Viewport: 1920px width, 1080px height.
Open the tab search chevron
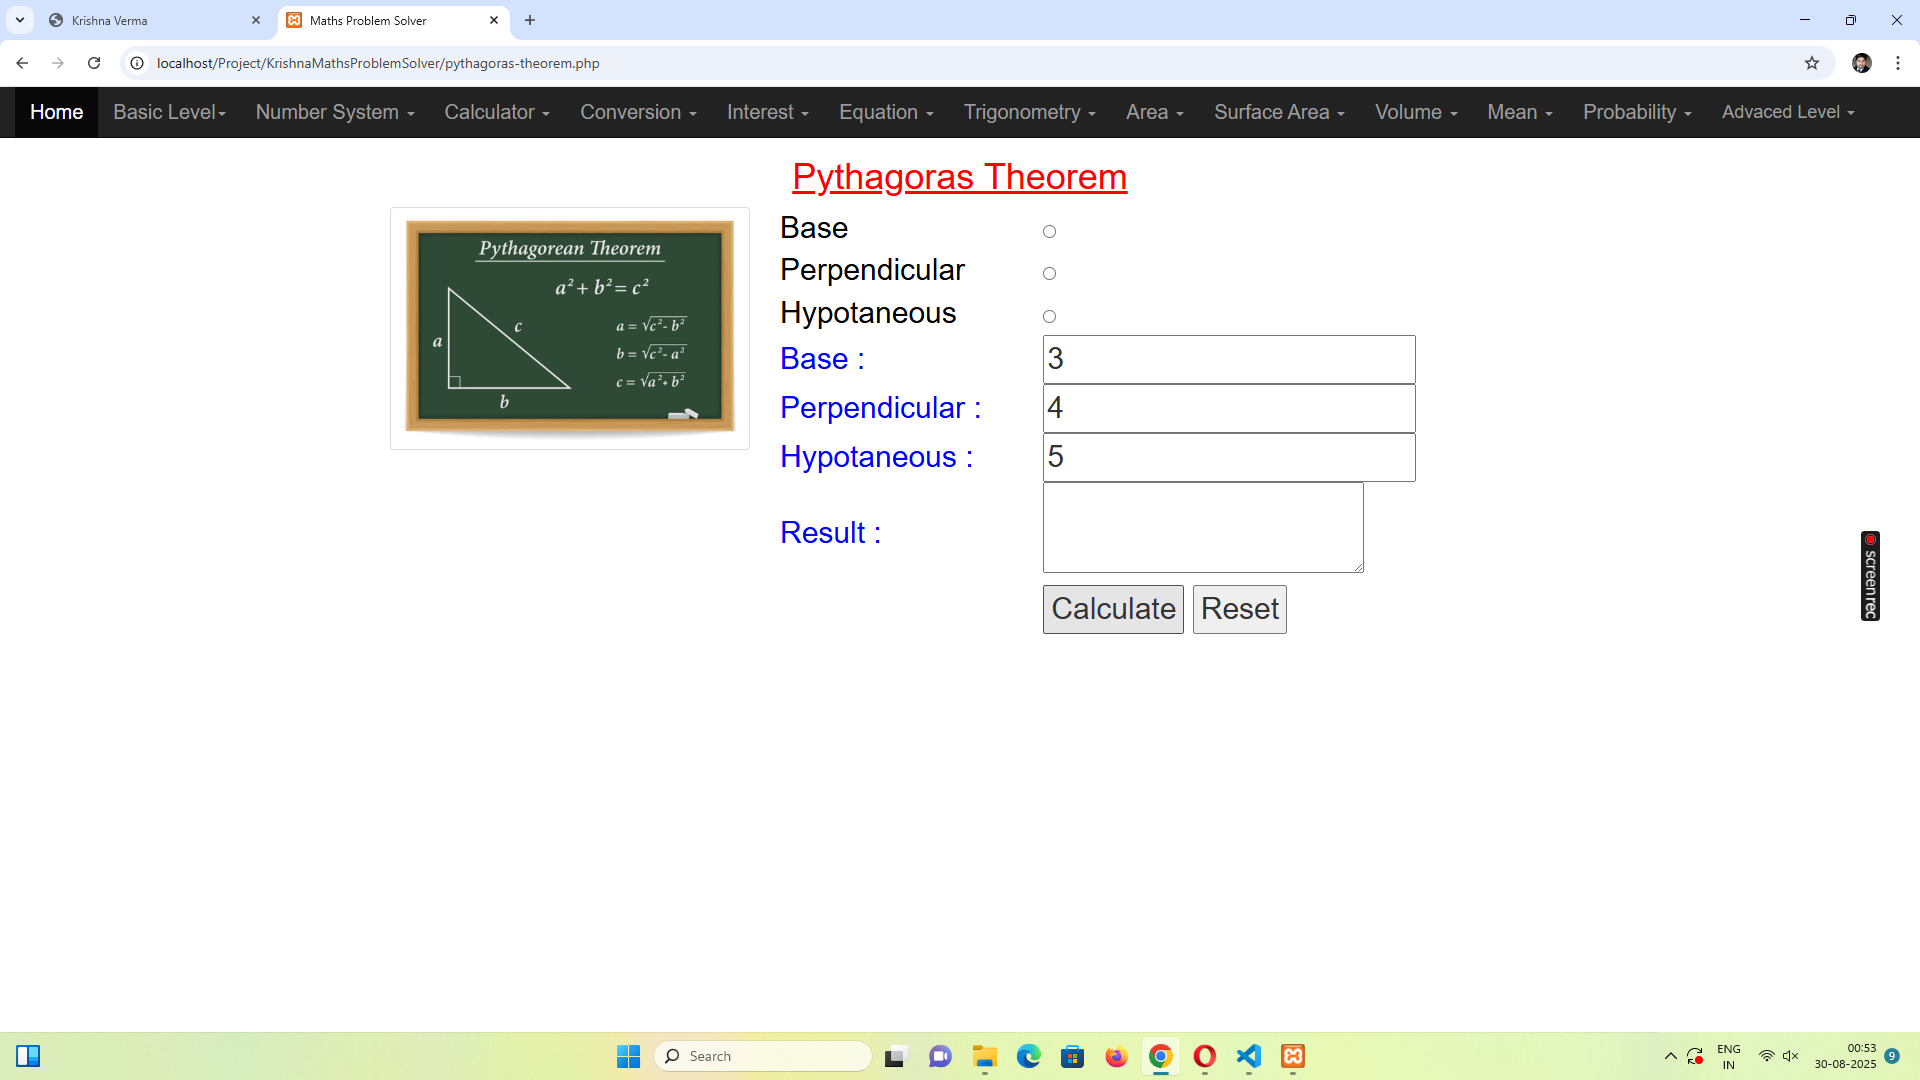point(20,20)
